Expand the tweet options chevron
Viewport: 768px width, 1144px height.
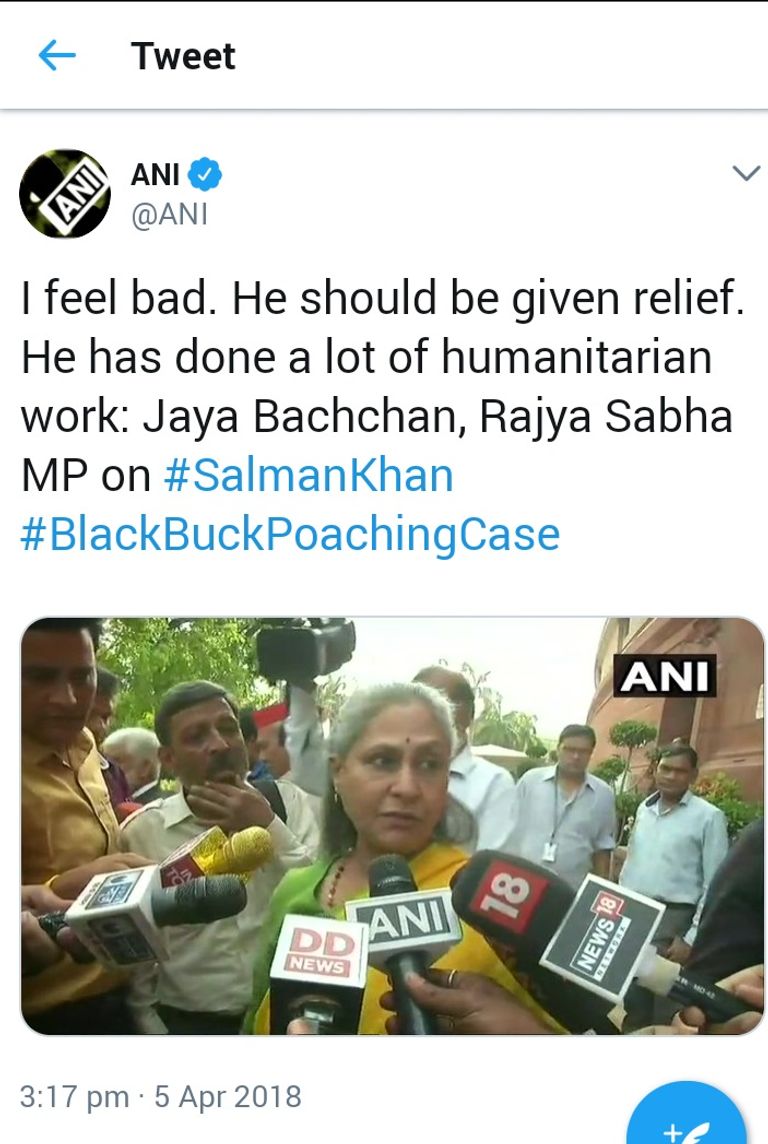[x=745, y=174]
